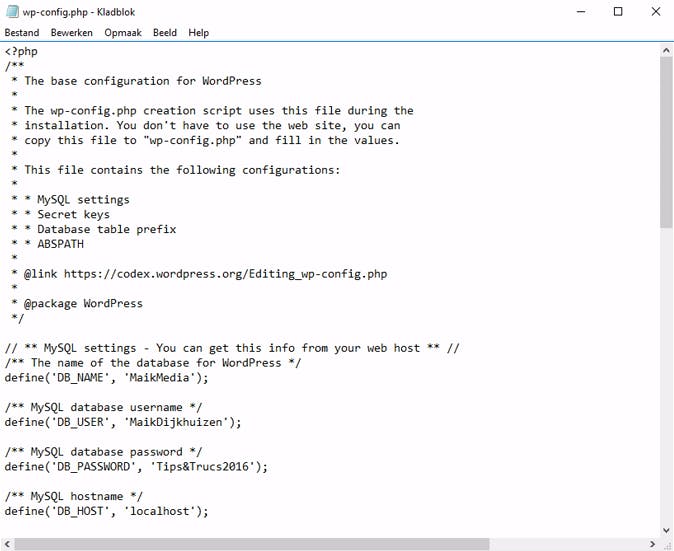Image resolution: width=674 pixels, height=551 pixels.
Task: Click the vertical scrollbar up arrow
Action: 667,49
